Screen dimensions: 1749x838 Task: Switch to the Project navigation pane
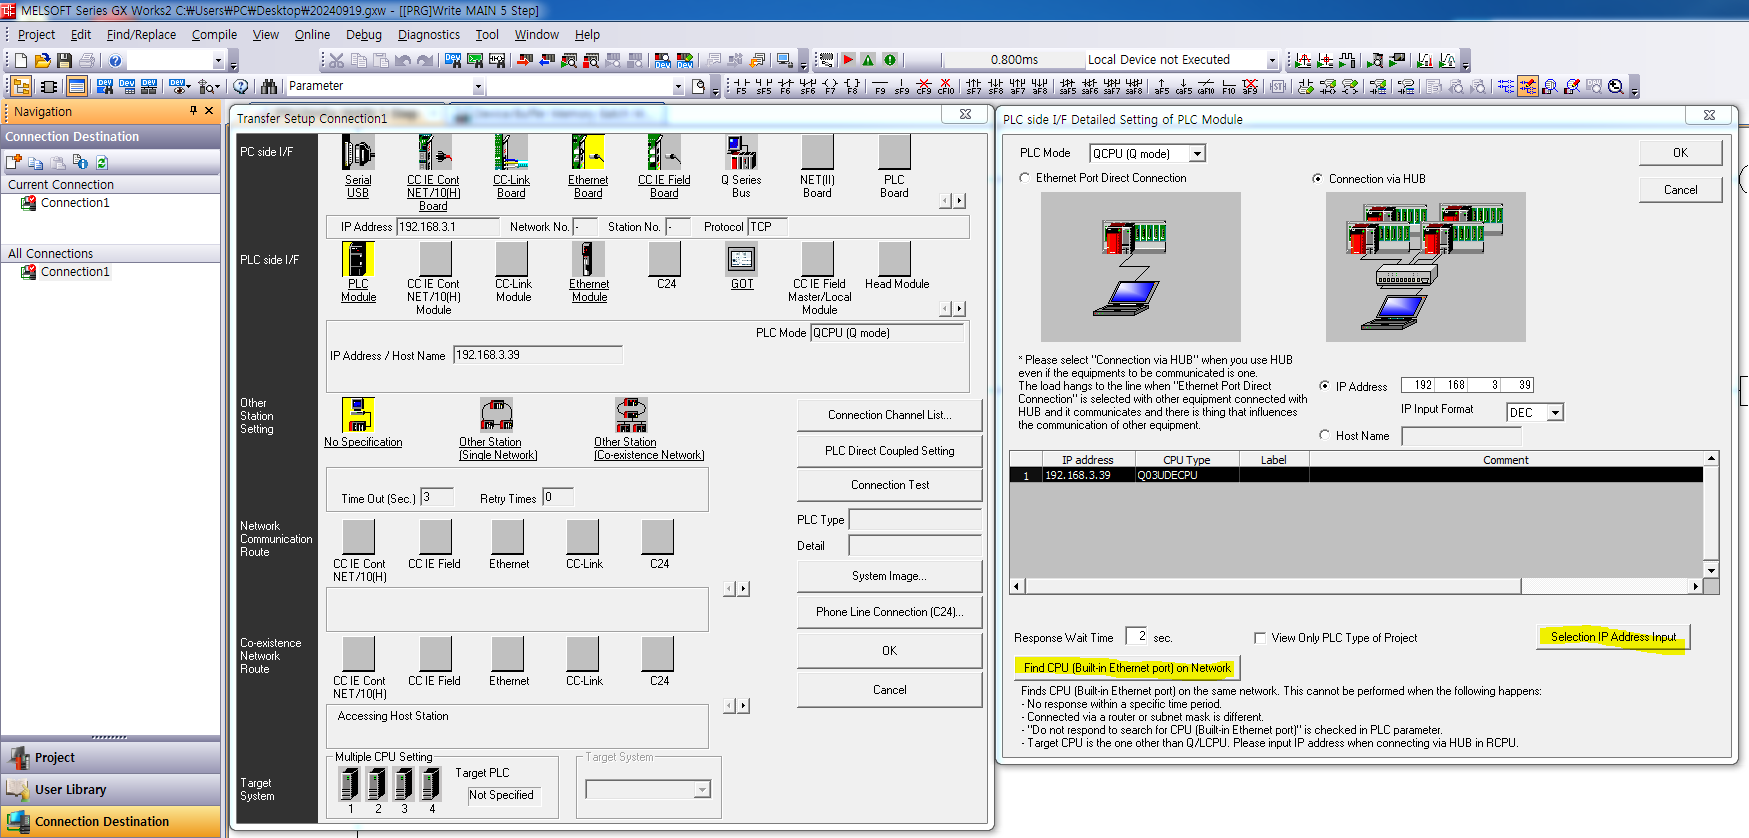coord(110,758)
